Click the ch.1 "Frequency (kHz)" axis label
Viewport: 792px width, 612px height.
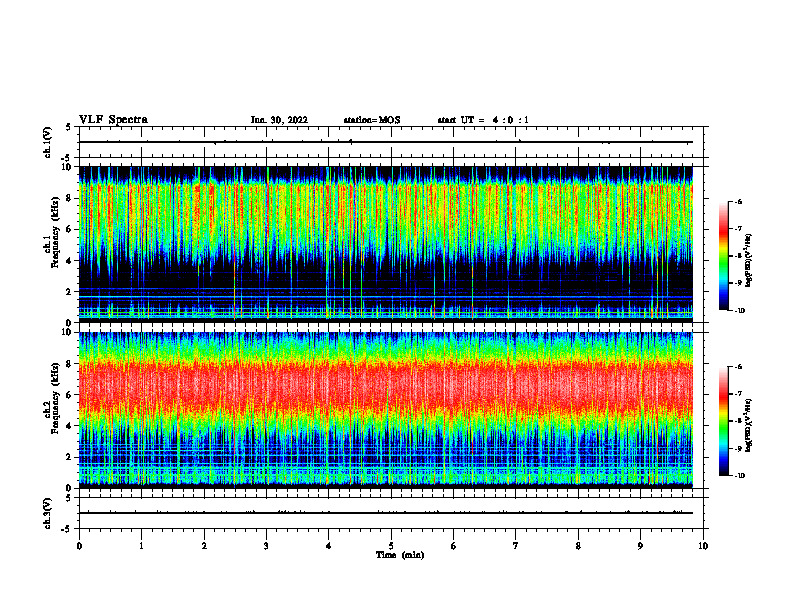click(x=56, y=232)
